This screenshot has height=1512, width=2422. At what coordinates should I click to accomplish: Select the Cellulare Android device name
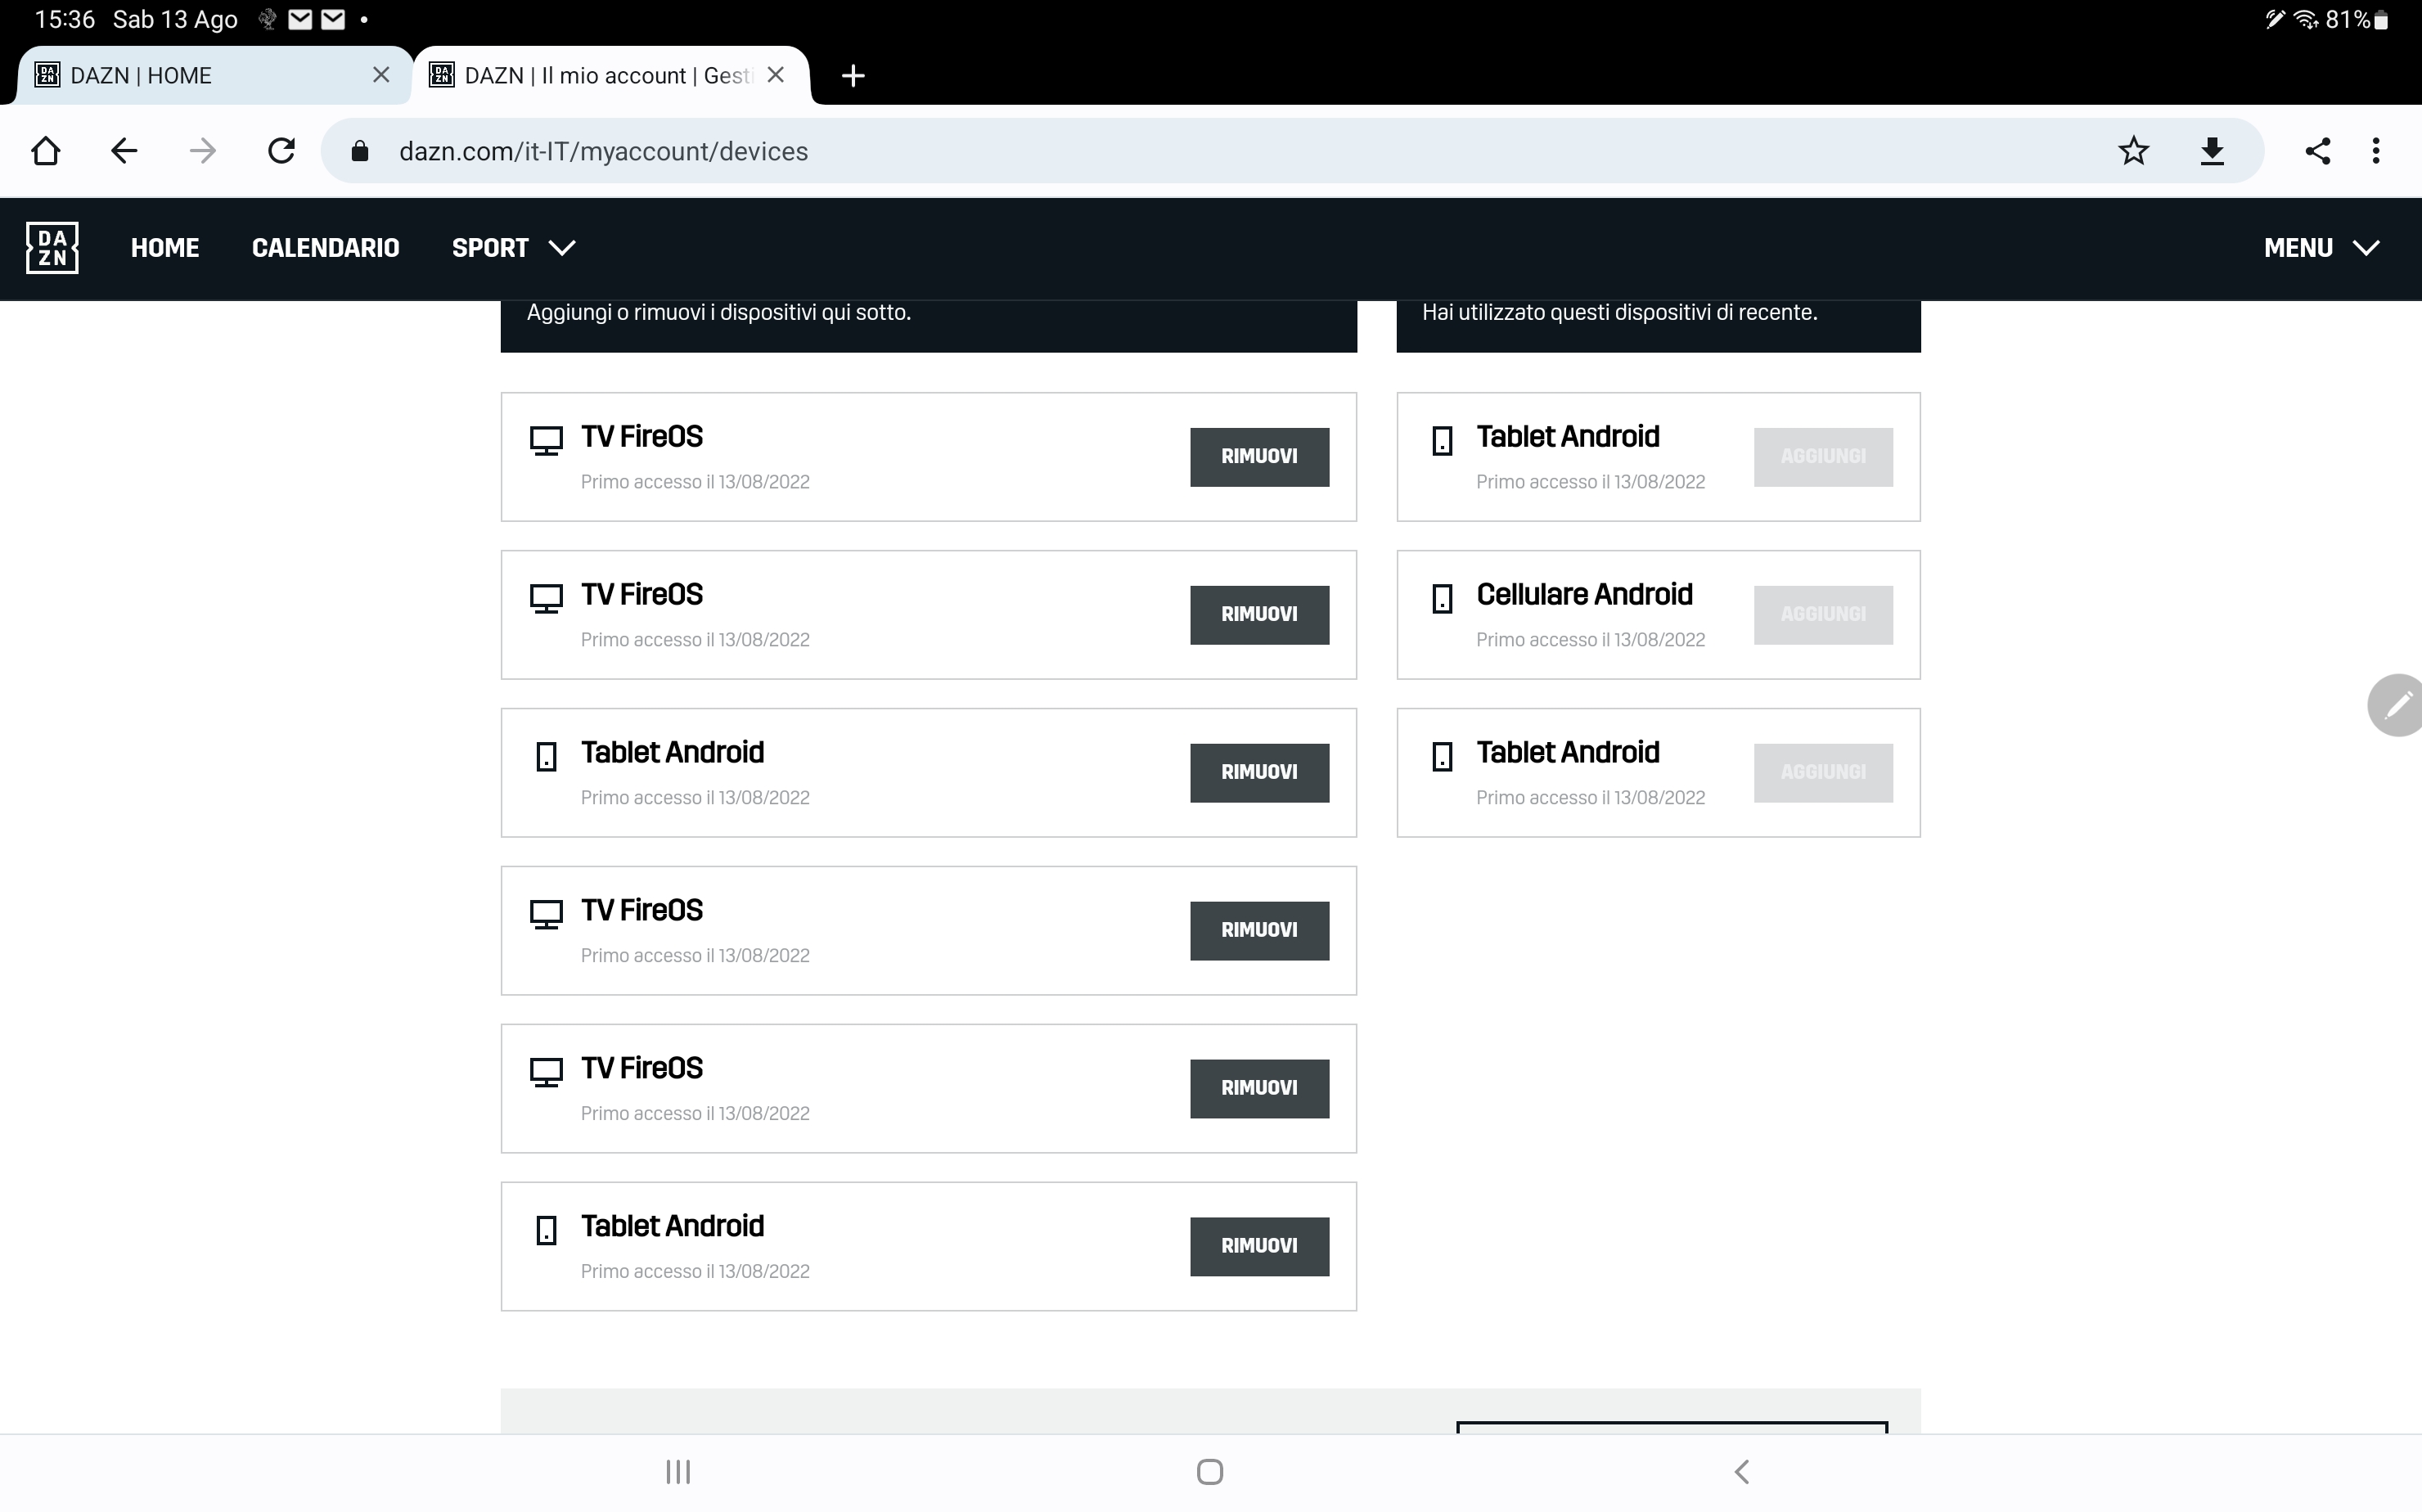click(x=1584, y=595)
